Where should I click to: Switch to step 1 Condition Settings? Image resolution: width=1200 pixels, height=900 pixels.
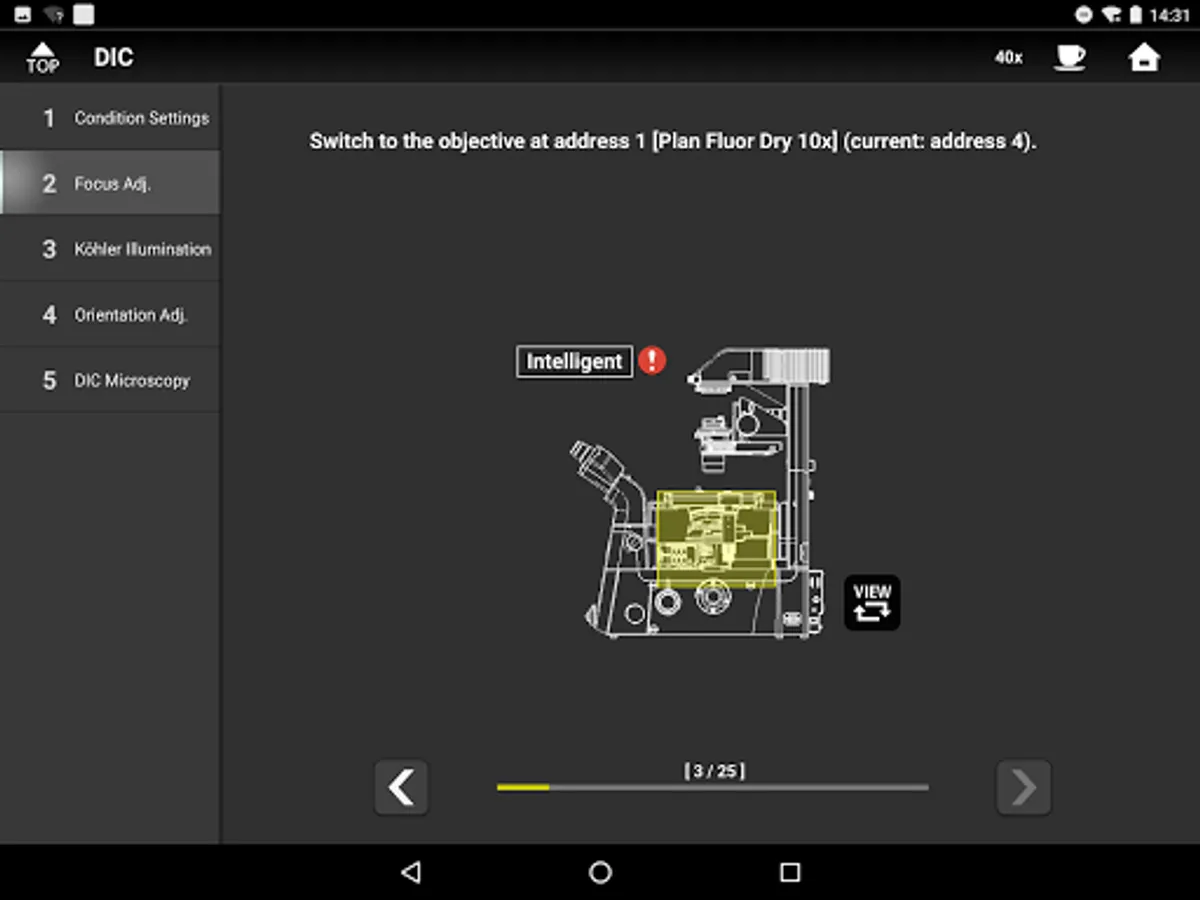(x=110, y=117)
